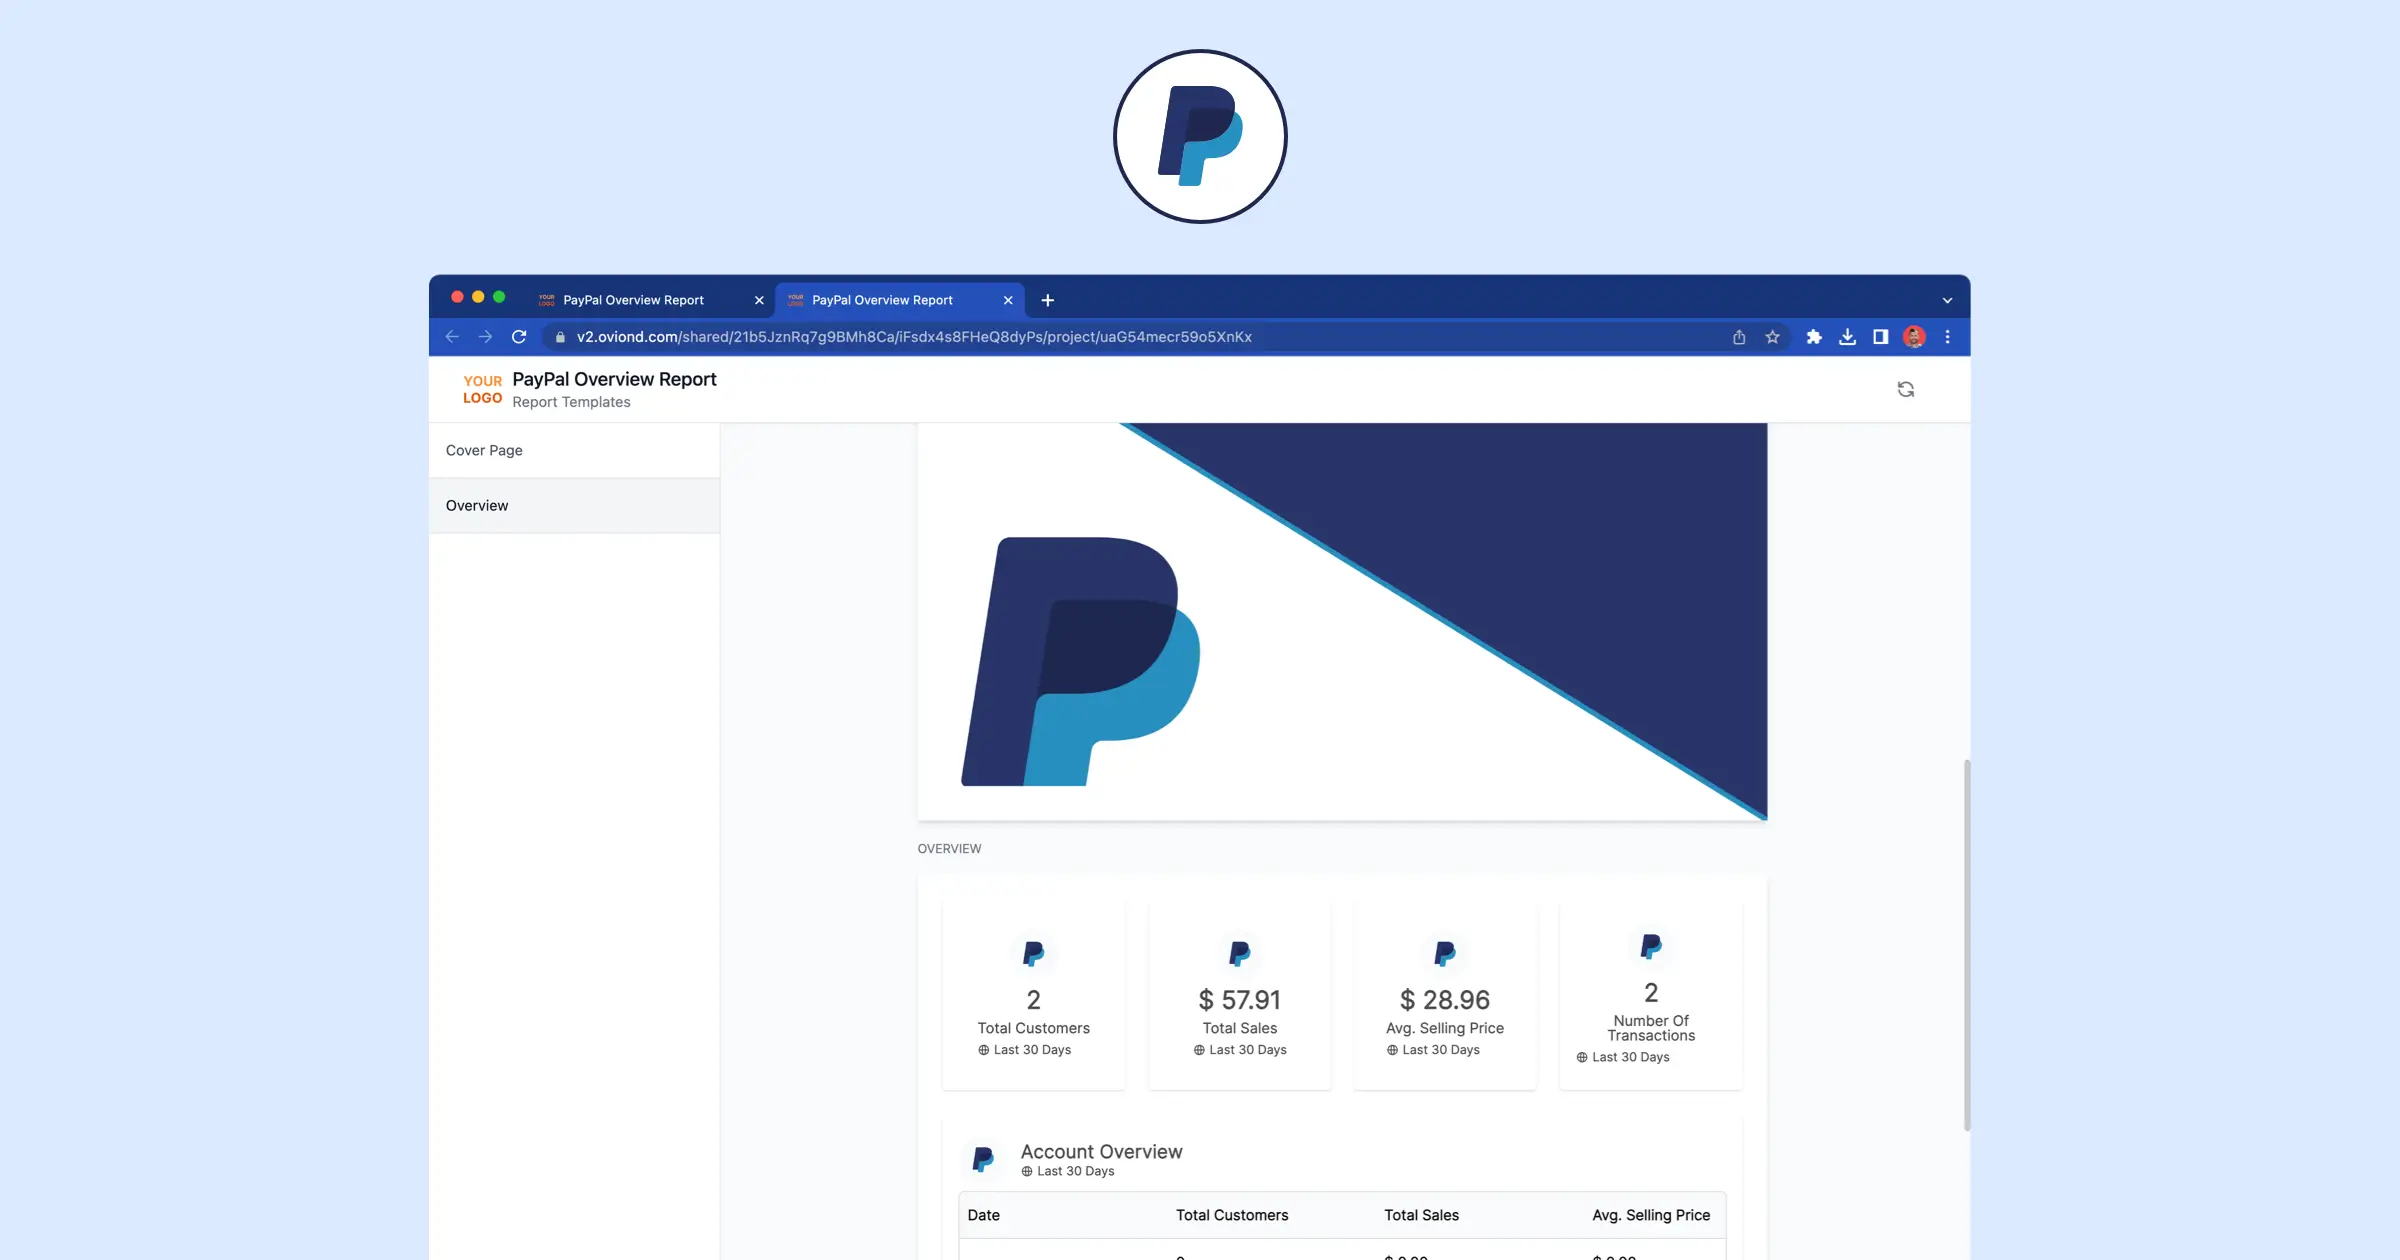
Task: Open Cover Page in the sidebar
Action: [x=574, y=450]
